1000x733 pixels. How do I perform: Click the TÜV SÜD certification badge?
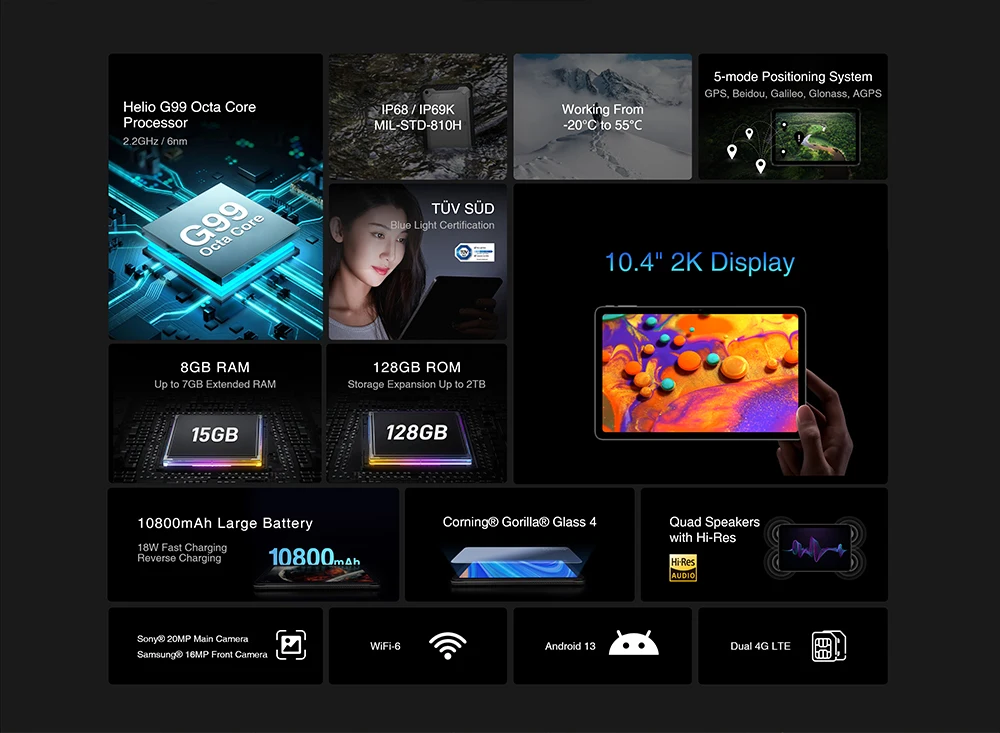tap(474, 253)
